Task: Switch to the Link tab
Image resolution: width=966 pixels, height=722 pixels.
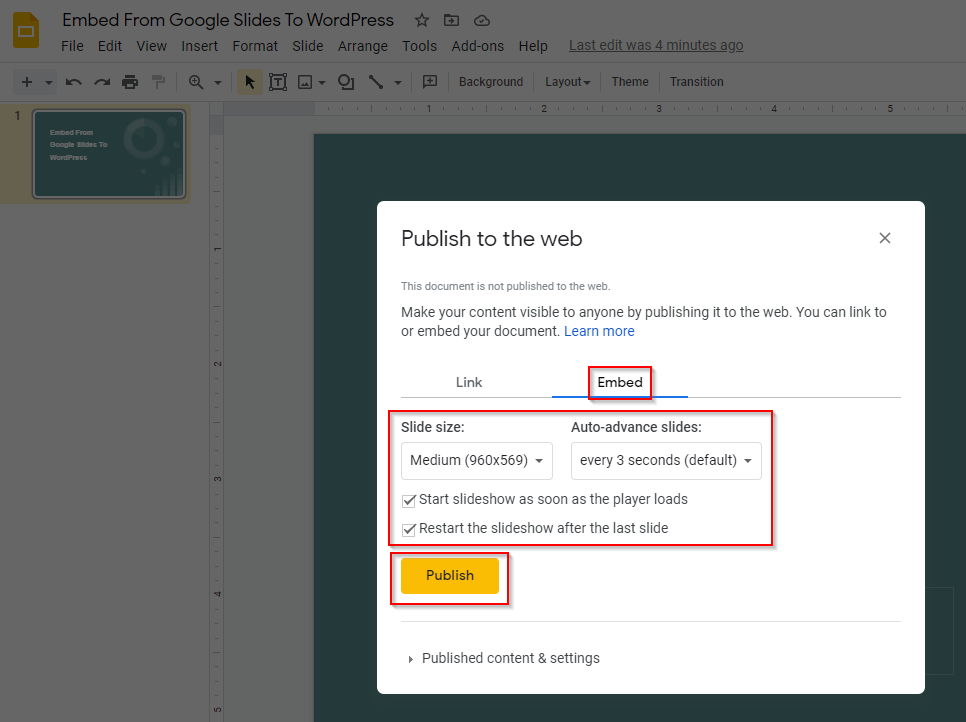Action: [x=469, y=383]
